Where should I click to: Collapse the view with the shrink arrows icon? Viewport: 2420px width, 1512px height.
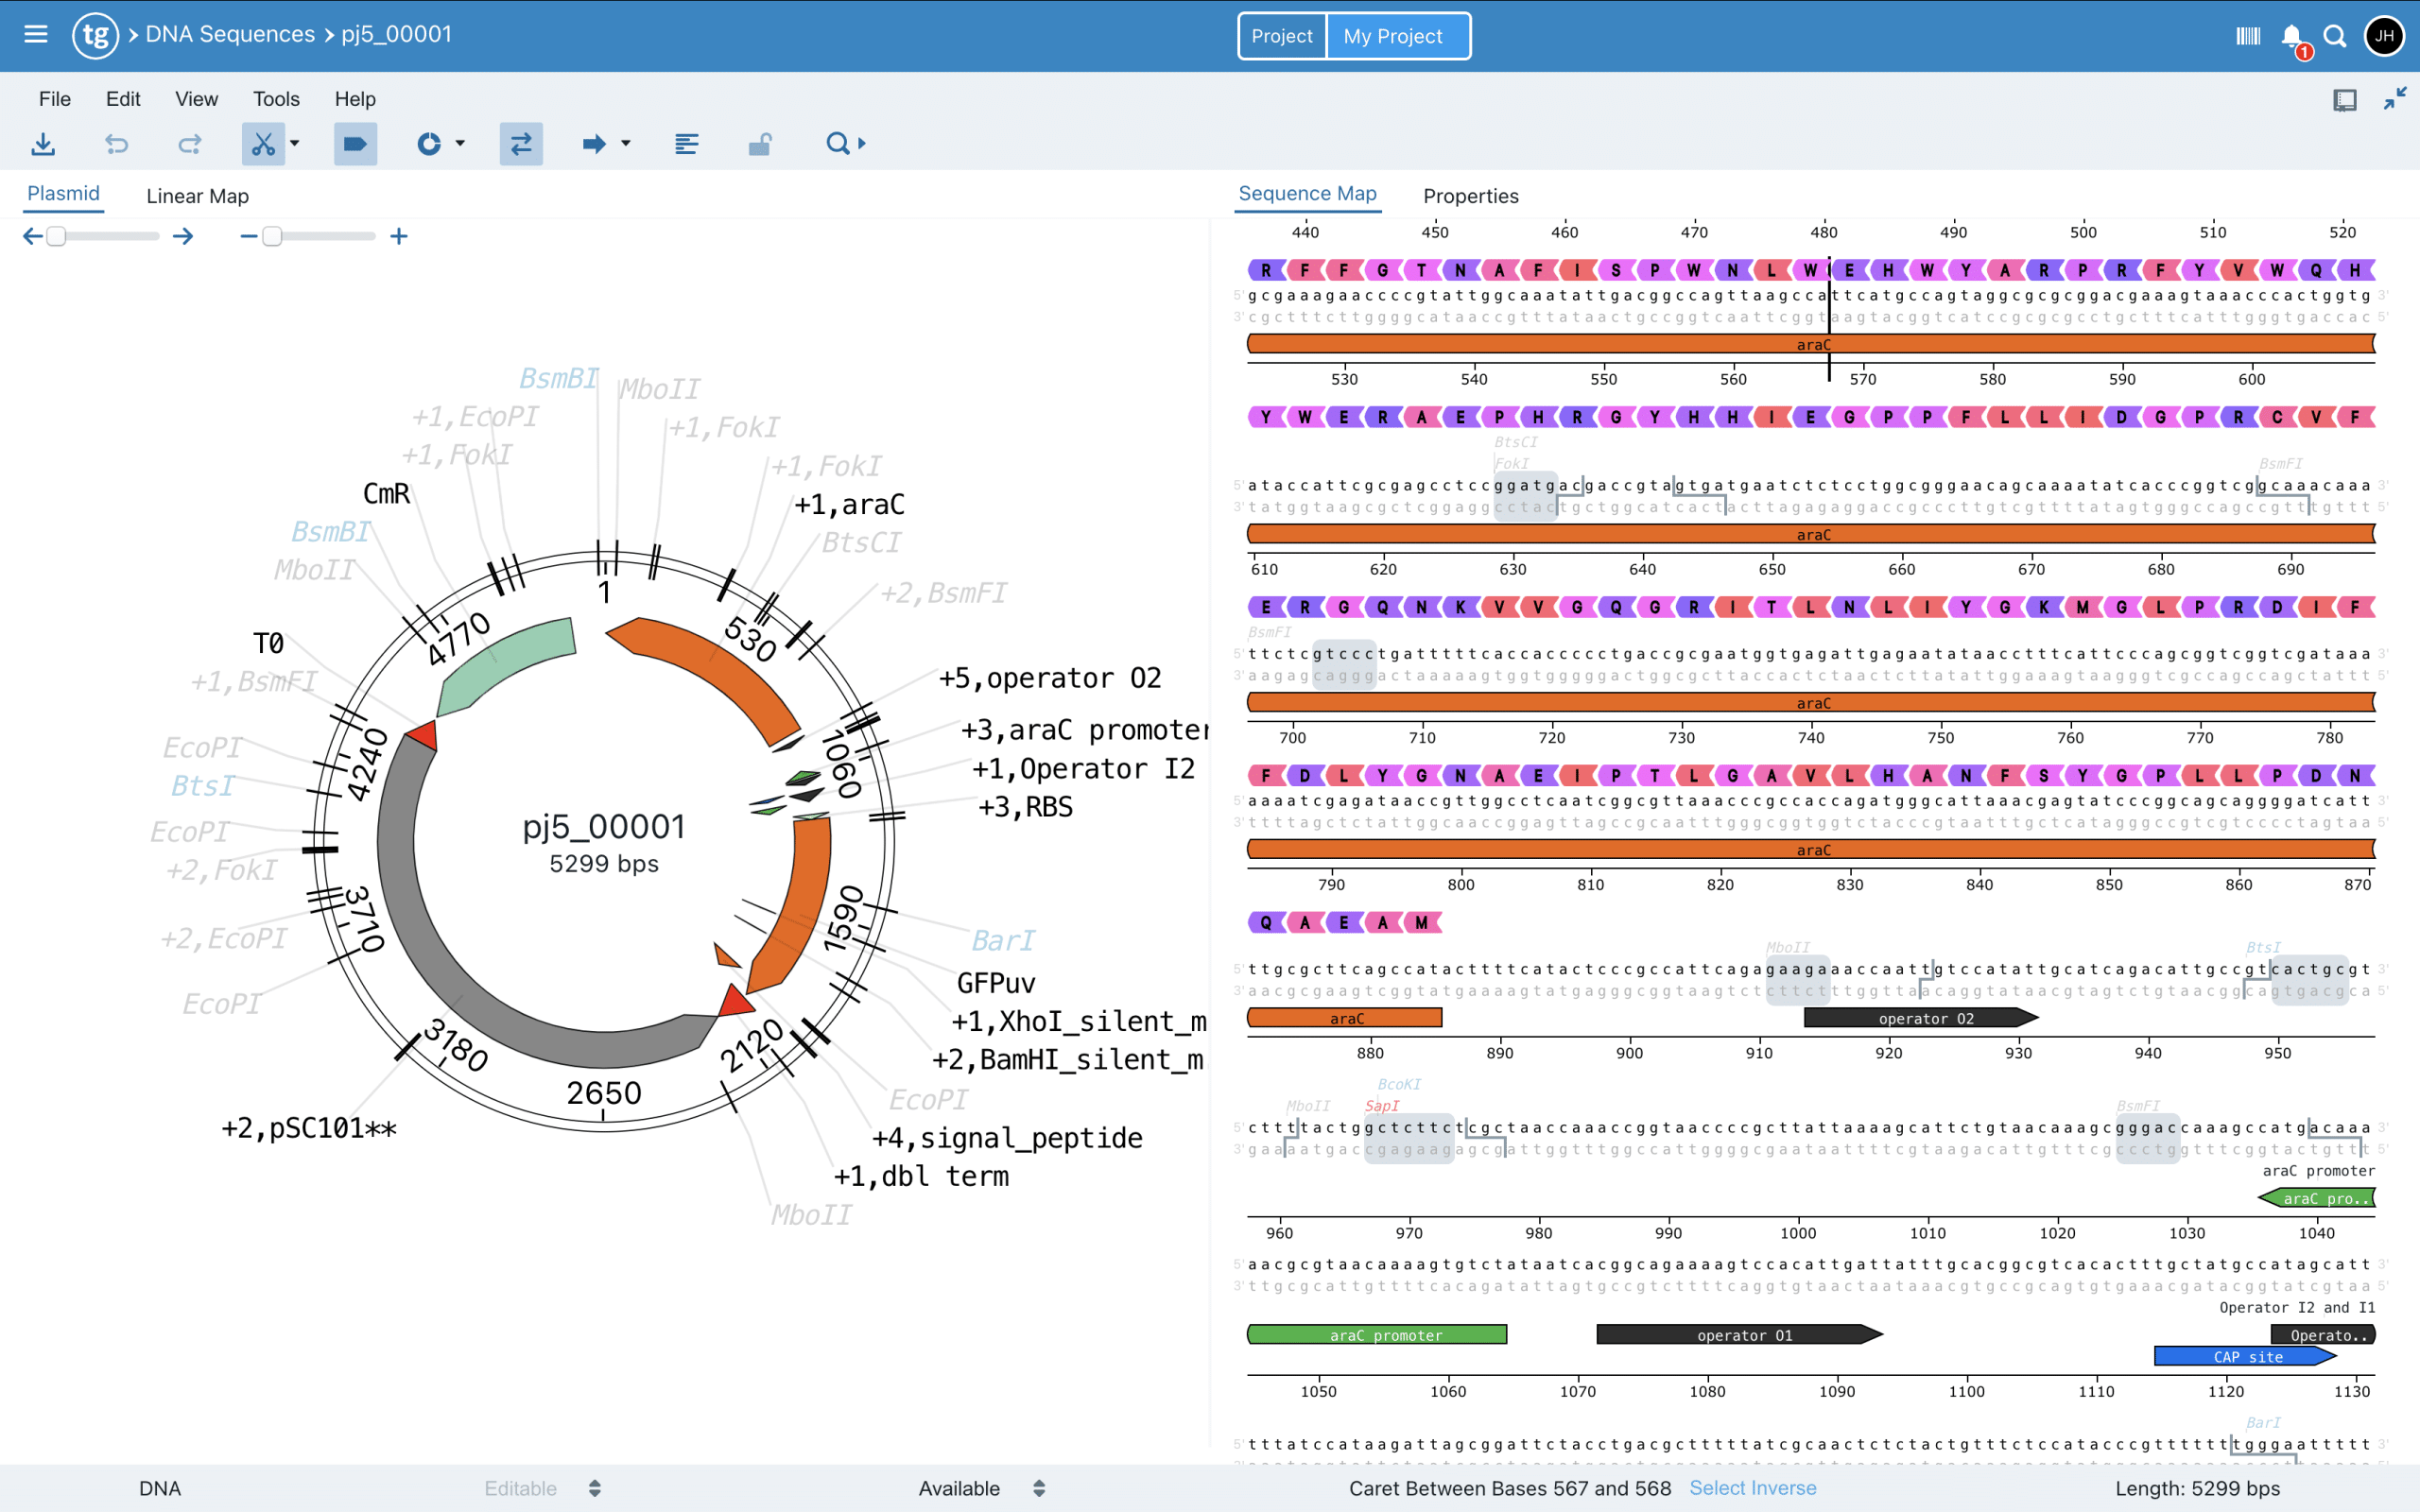tap(2397, 98)
